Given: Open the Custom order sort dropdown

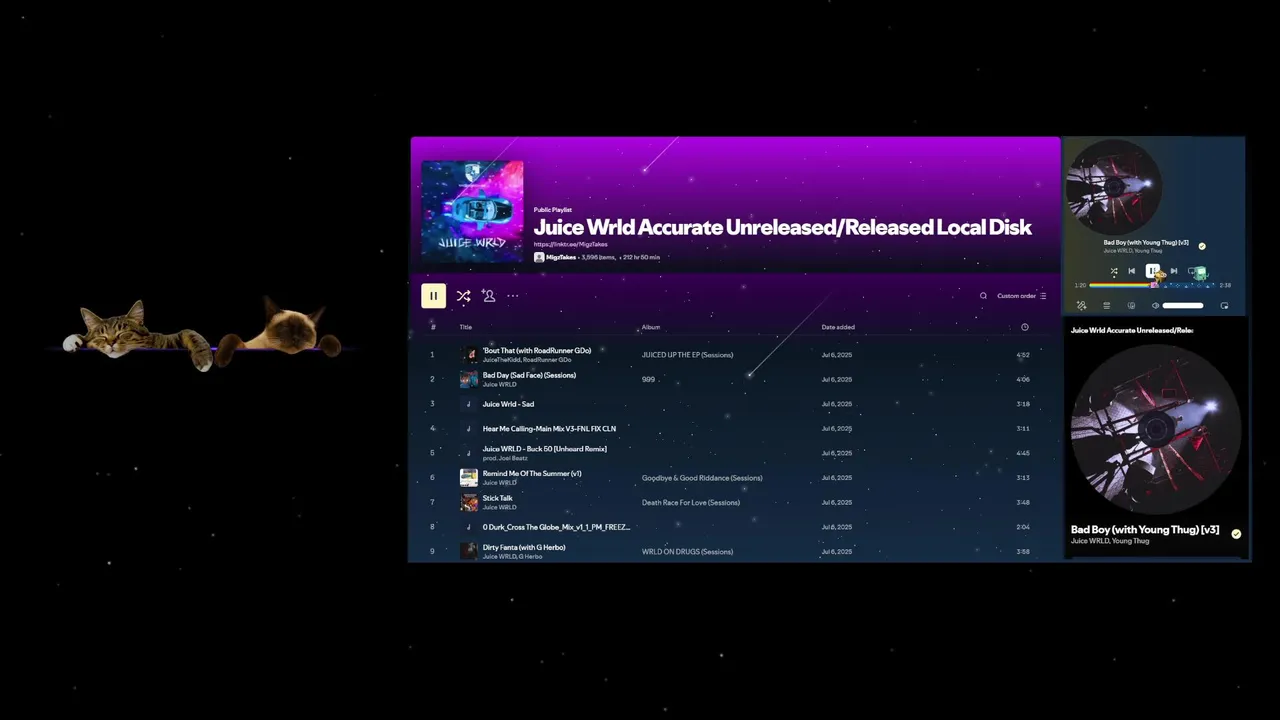Looking at the screenshot, I should (x=1021, y=296).
